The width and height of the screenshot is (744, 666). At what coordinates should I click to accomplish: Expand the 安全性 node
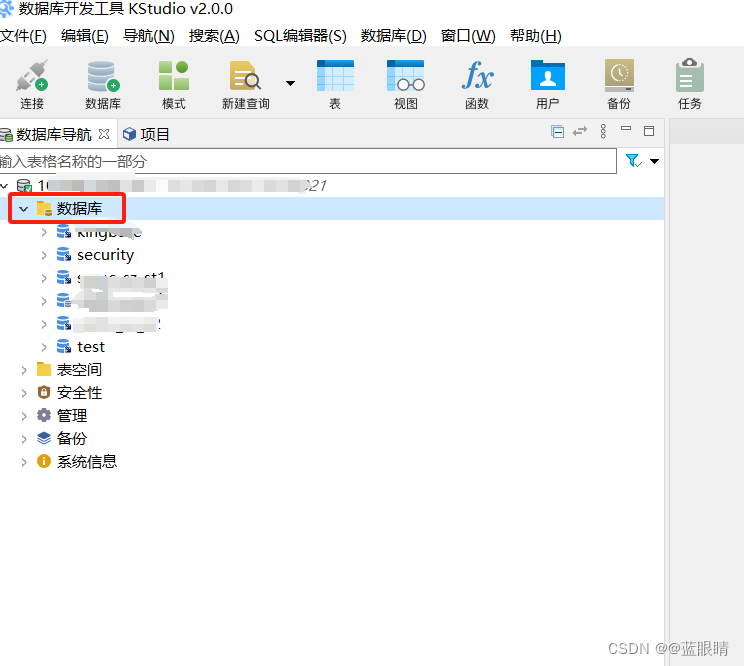[24, 393]
